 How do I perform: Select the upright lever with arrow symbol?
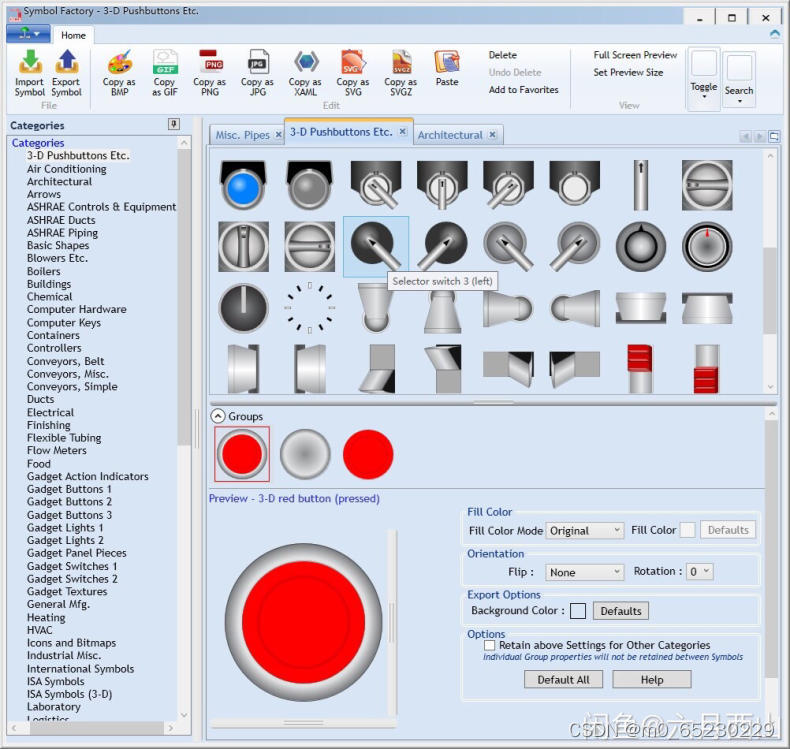point(641,185)
